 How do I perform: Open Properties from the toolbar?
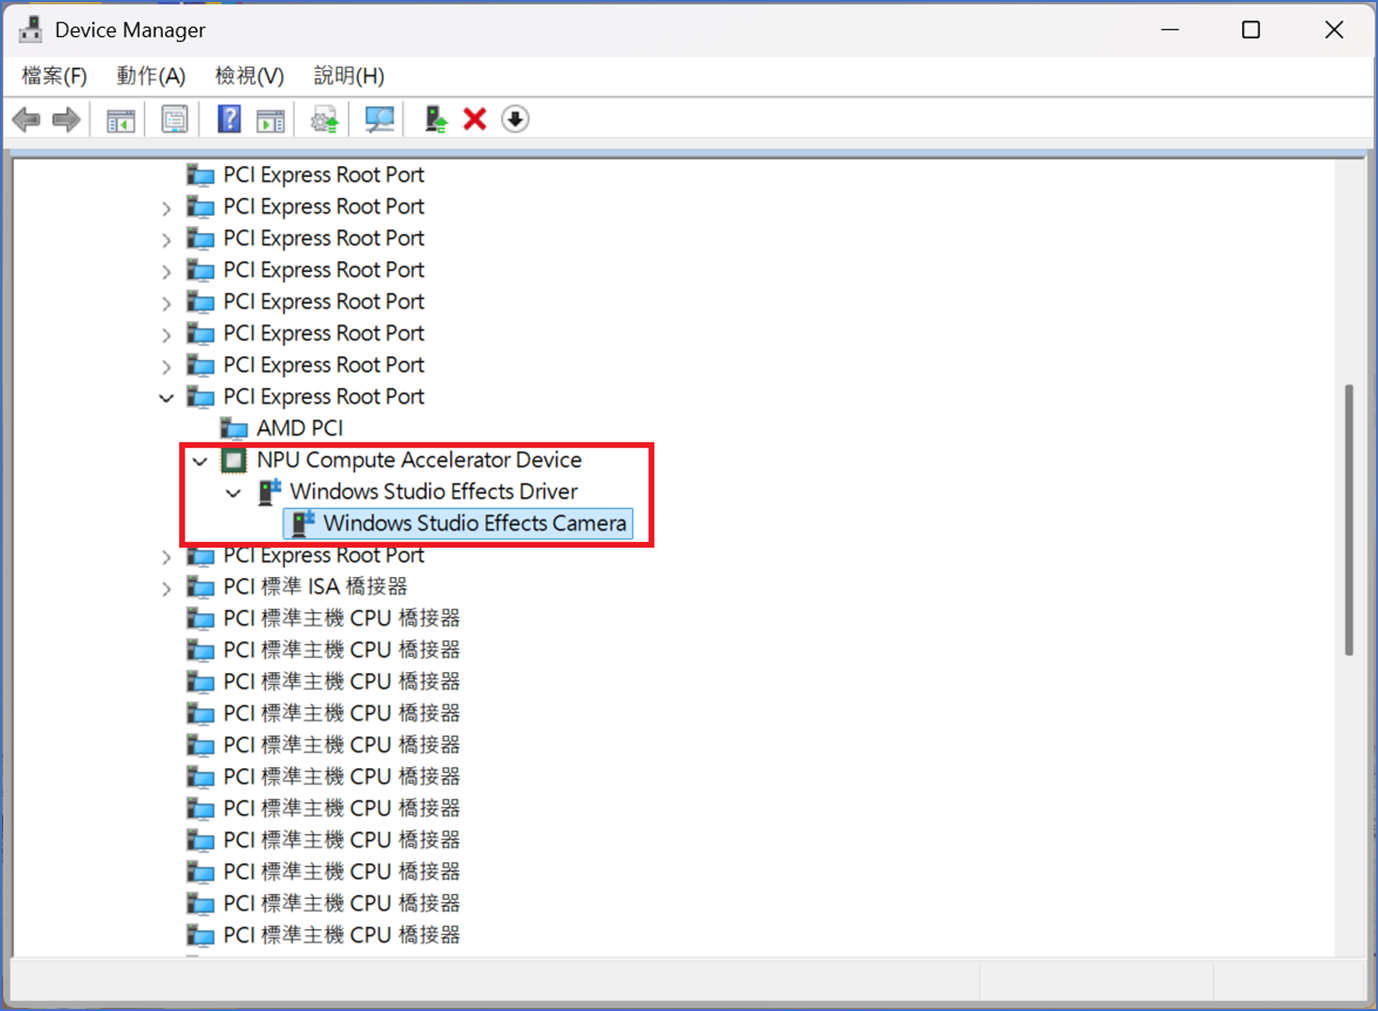tap(174, 120)
